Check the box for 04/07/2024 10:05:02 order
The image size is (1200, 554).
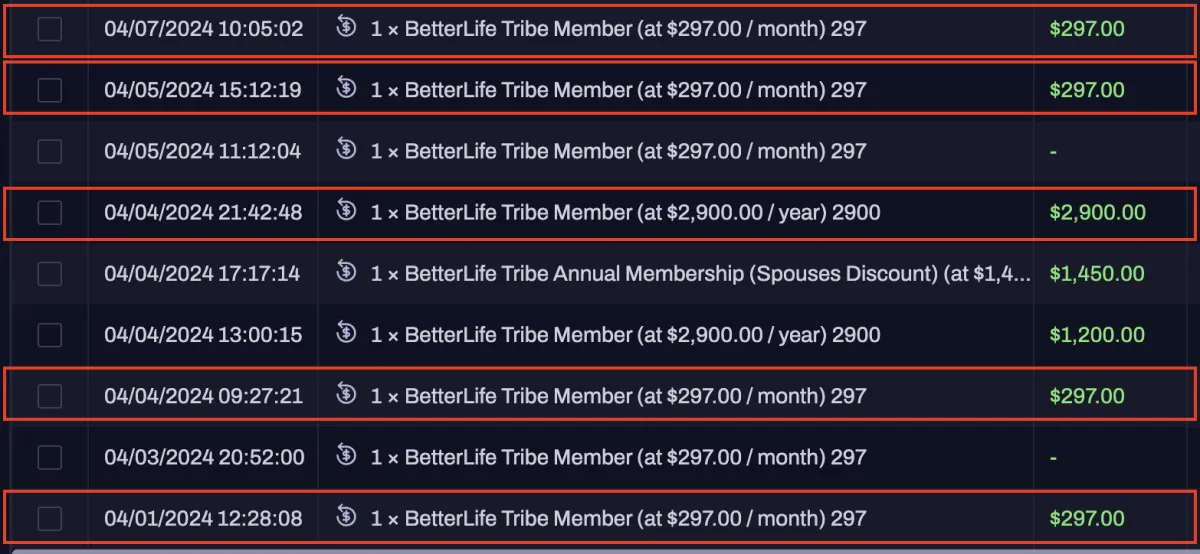coord(49,29)
